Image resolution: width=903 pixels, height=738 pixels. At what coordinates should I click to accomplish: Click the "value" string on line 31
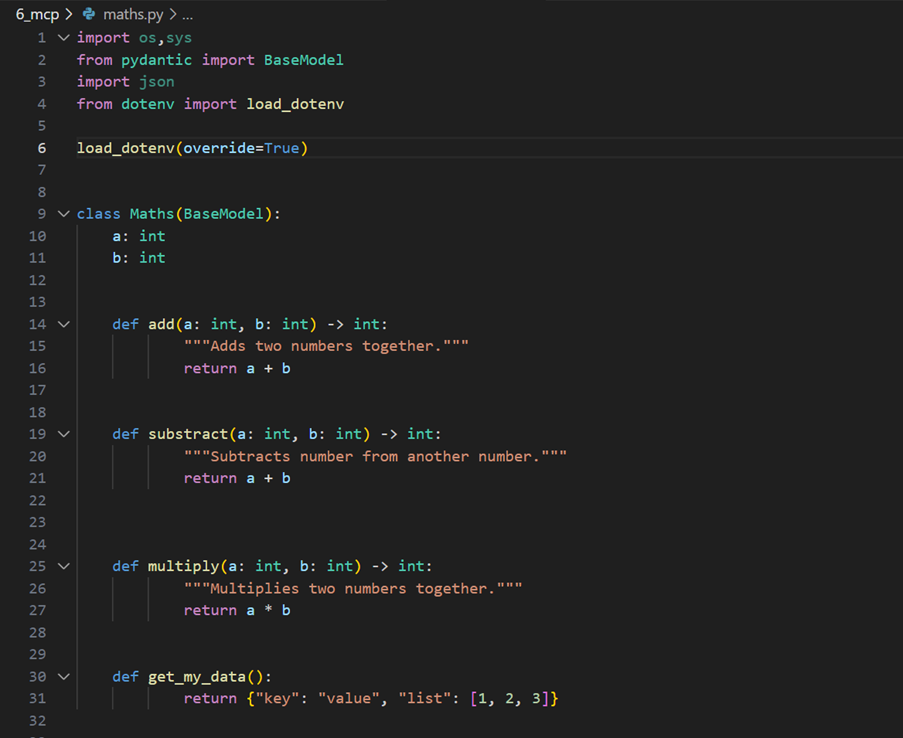pos(348,698)
